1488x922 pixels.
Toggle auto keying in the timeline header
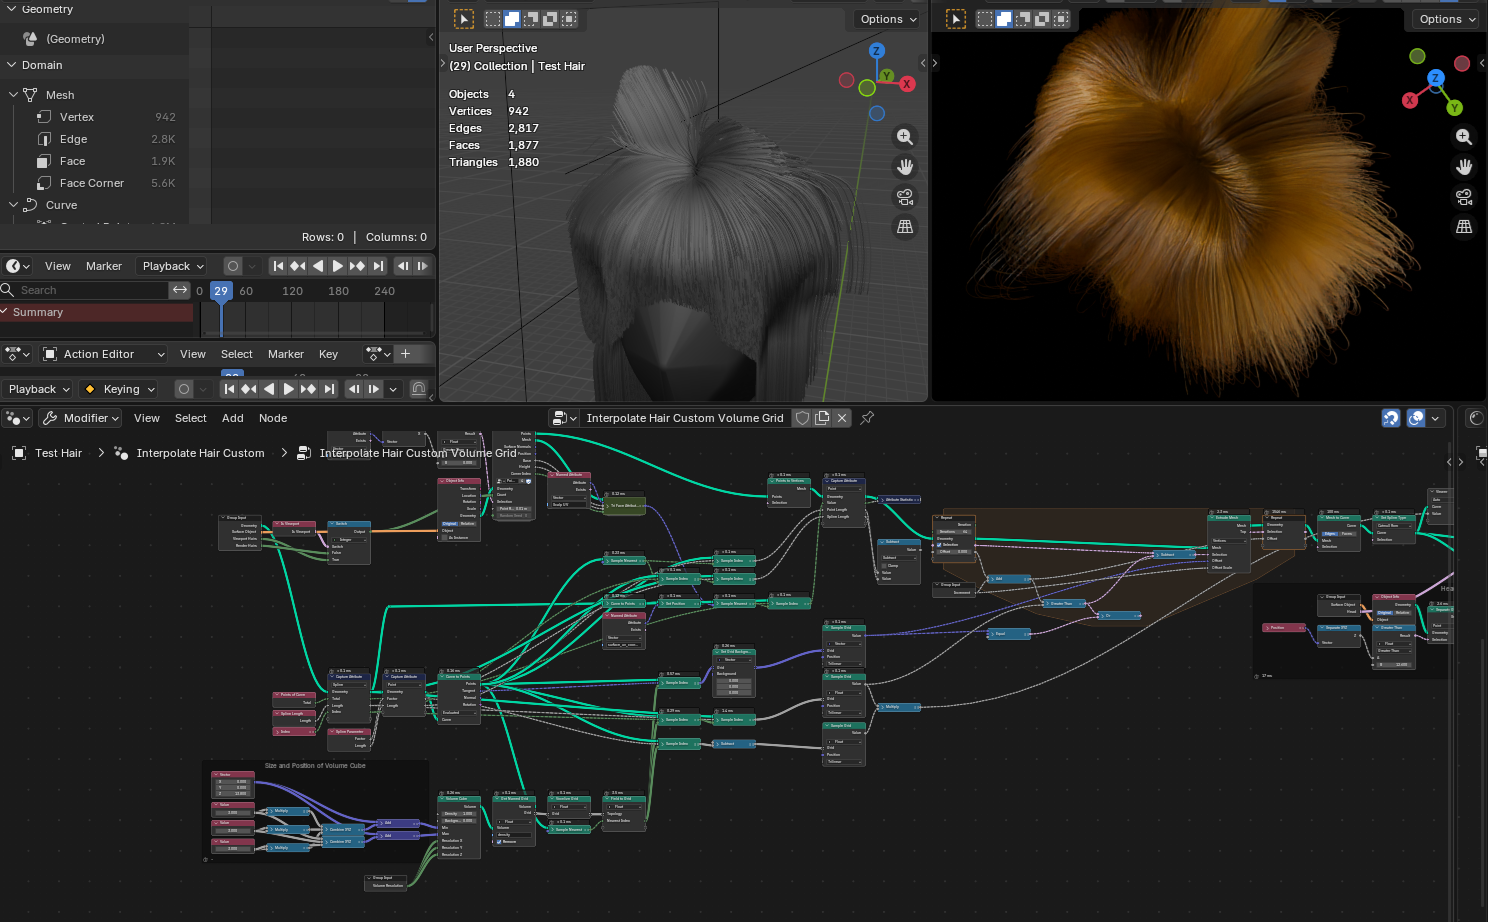point(233,266)
